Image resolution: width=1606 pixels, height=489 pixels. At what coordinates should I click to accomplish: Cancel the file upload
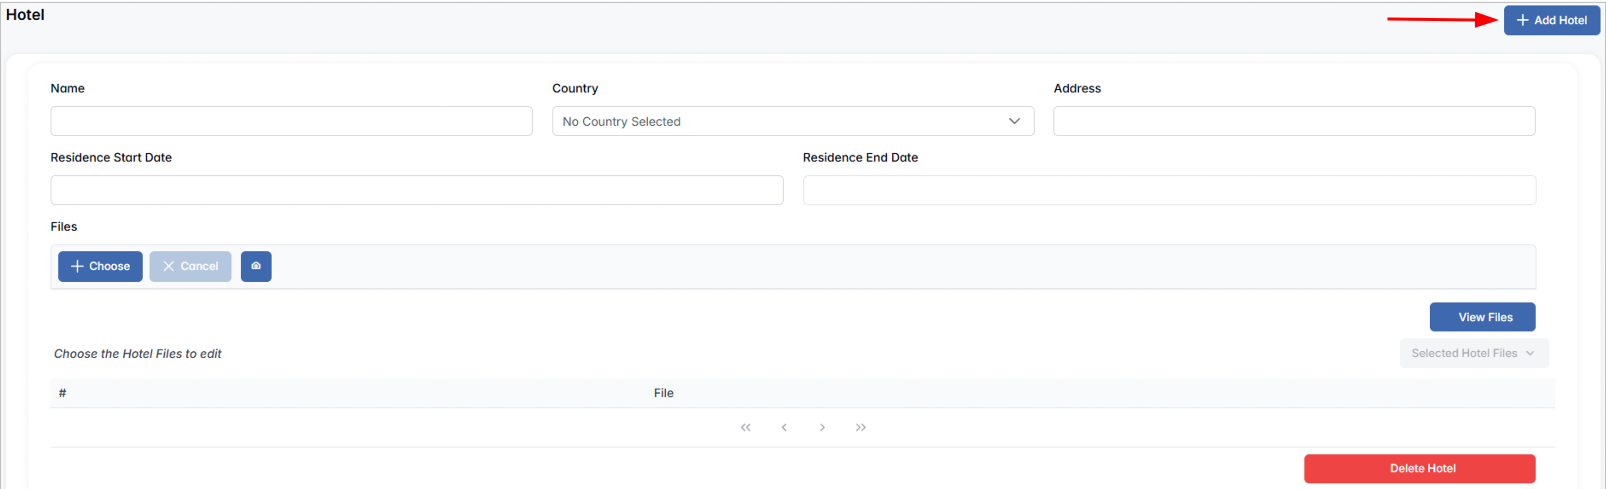coord(190,266)
